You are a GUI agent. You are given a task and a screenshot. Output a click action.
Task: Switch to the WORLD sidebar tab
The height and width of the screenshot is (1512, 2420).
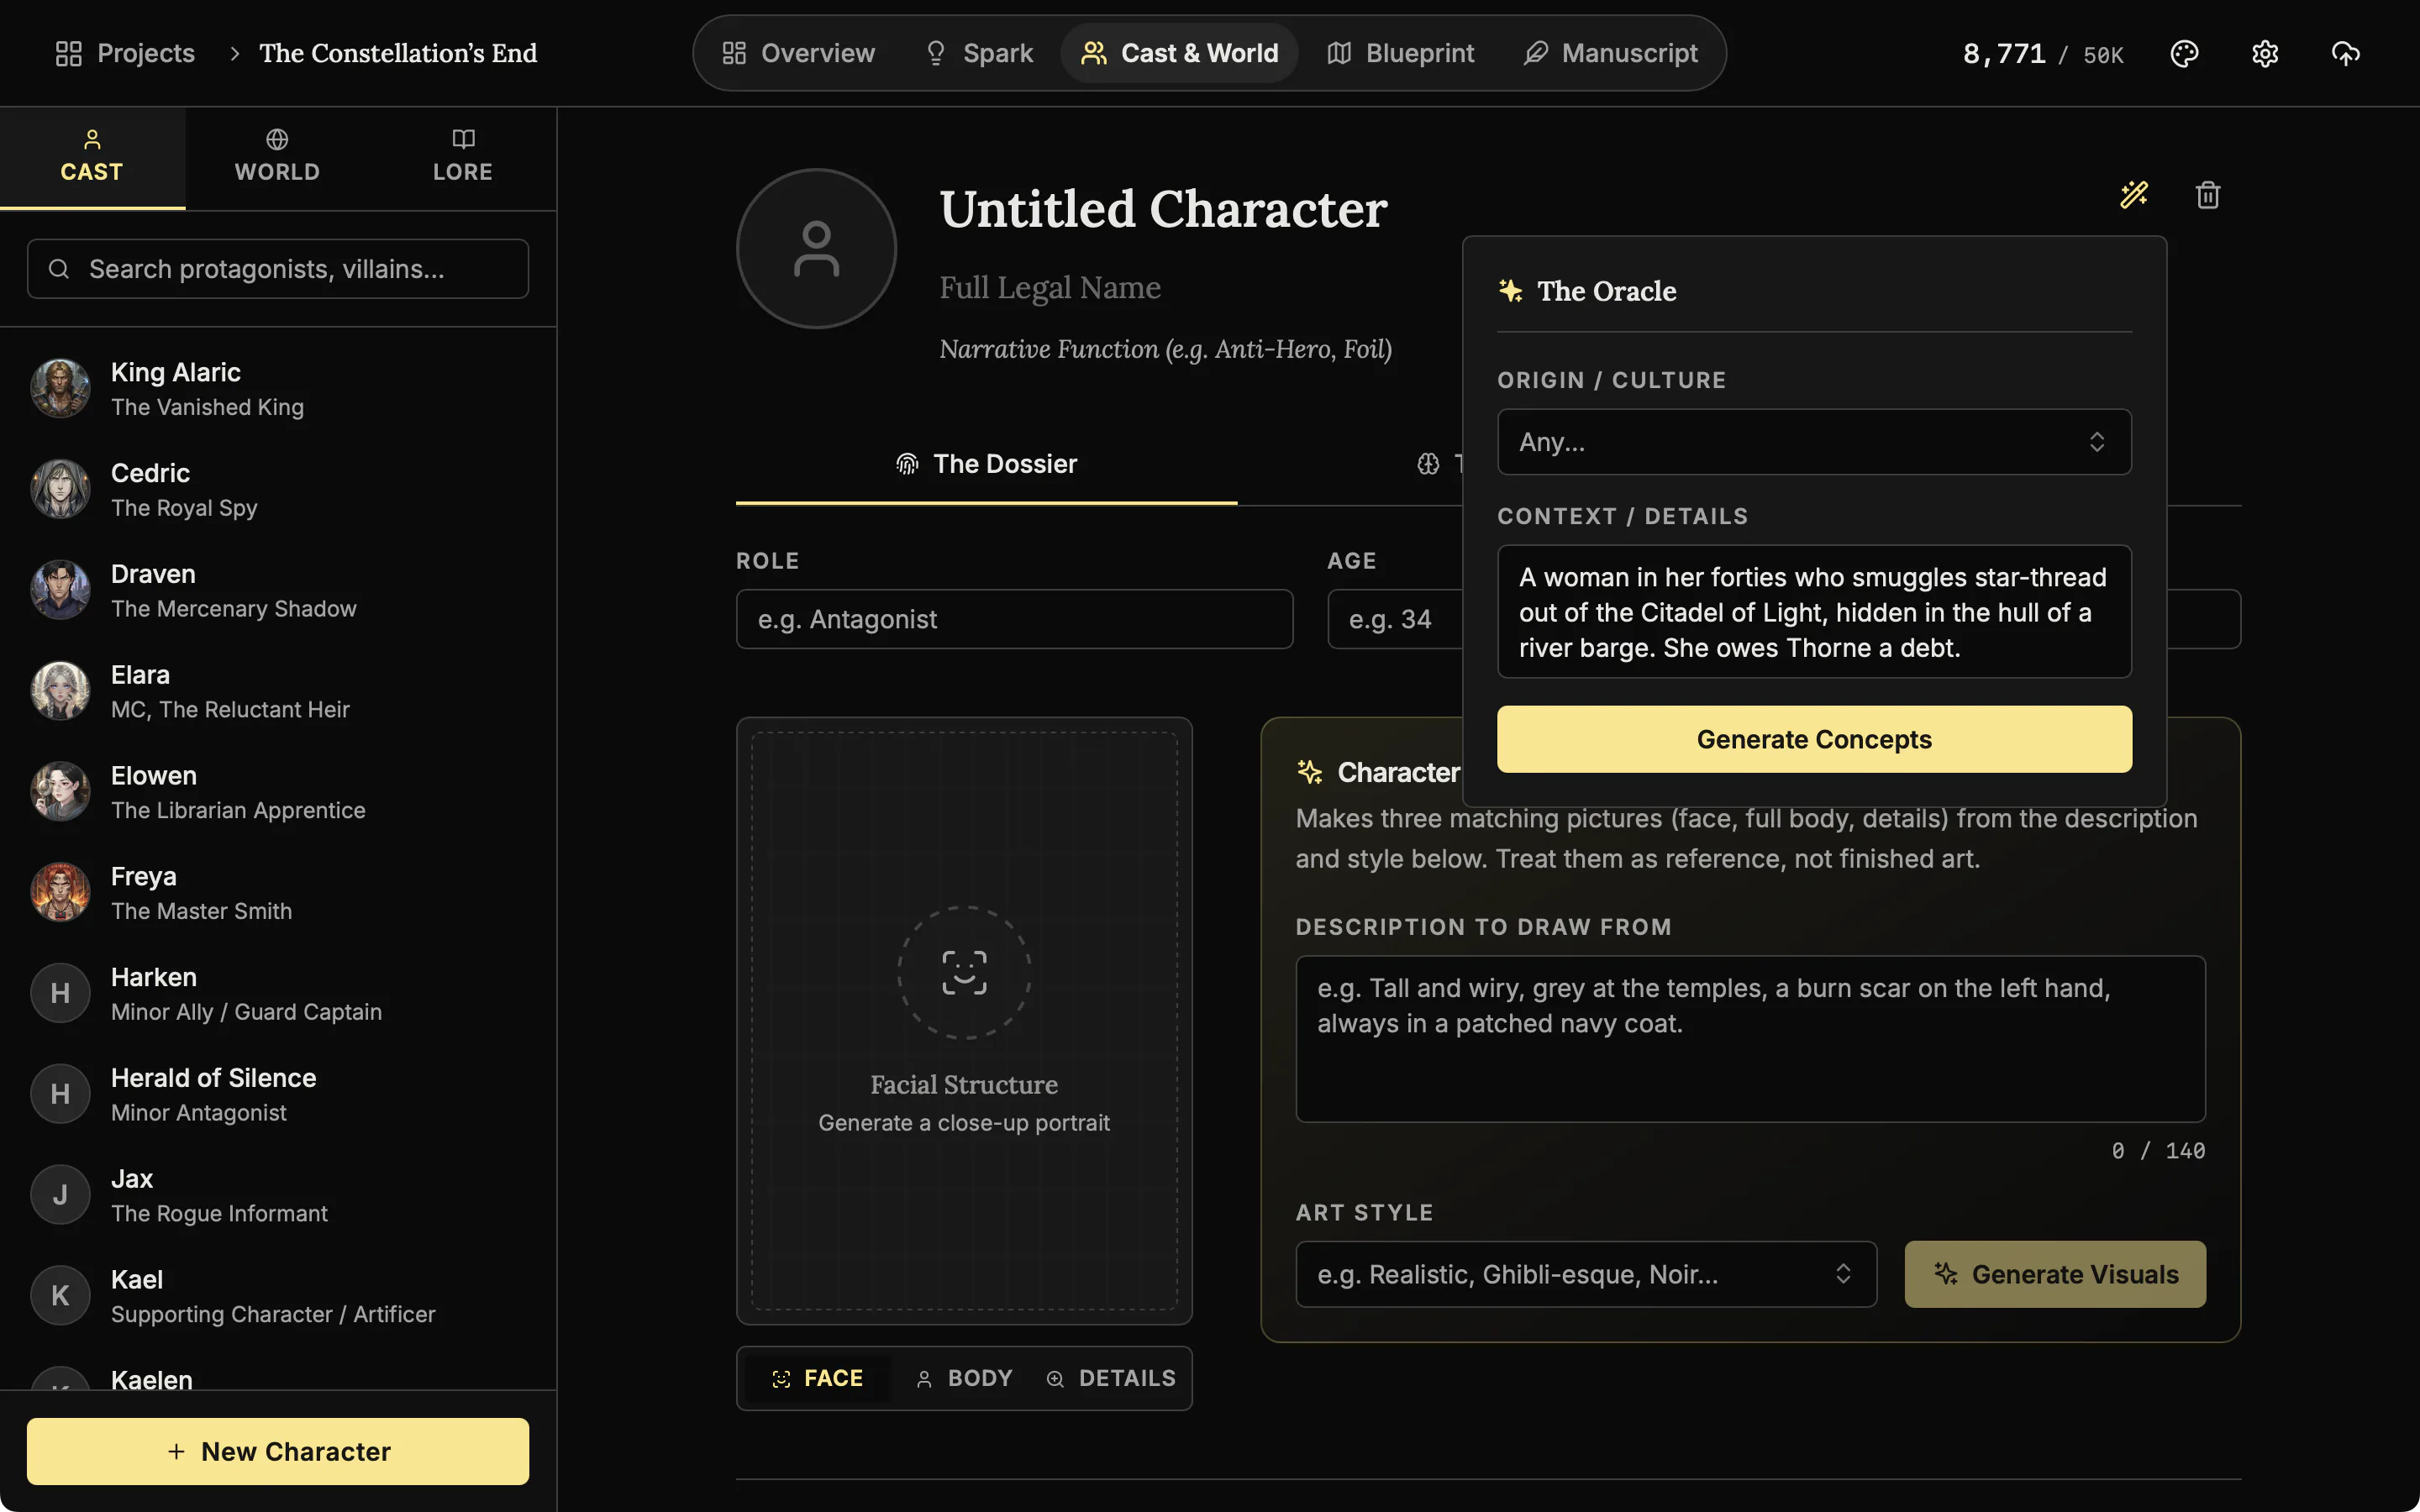click(x=277, y=158)
